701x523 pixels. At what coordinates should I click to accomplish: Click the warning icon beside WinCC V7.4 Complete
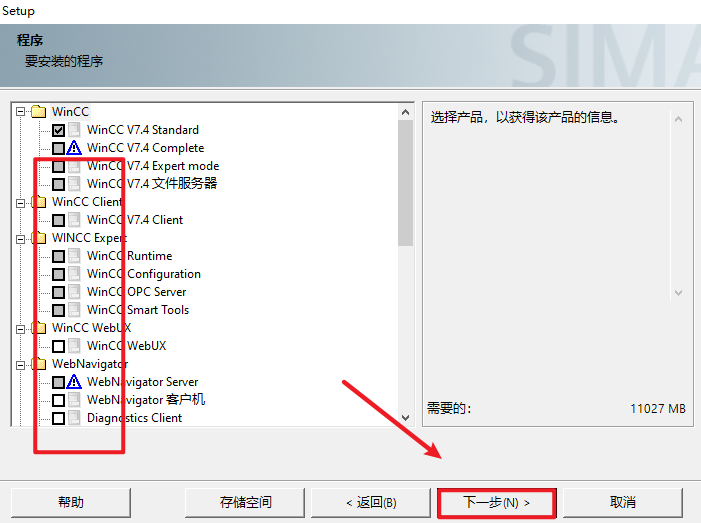click(75, 148)
